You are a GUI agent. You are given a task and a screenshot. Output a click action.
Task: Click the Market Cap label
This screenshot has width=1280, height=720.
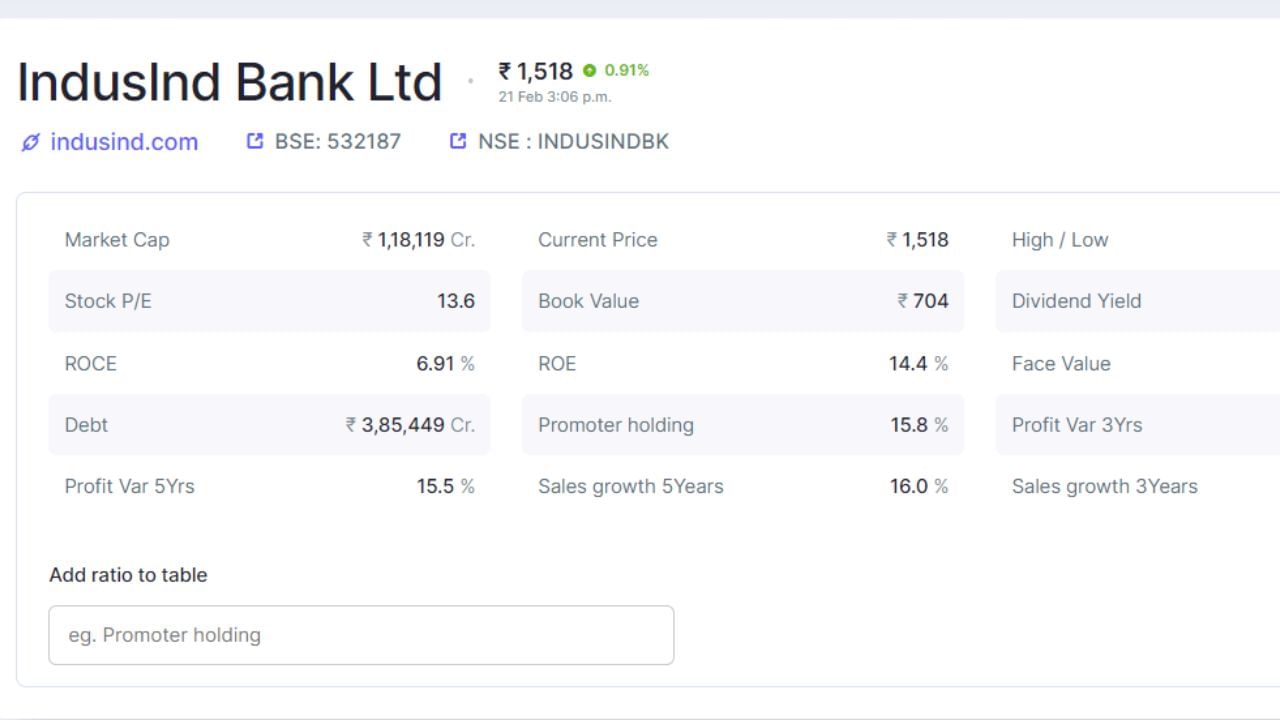click(x=117, y=240)
